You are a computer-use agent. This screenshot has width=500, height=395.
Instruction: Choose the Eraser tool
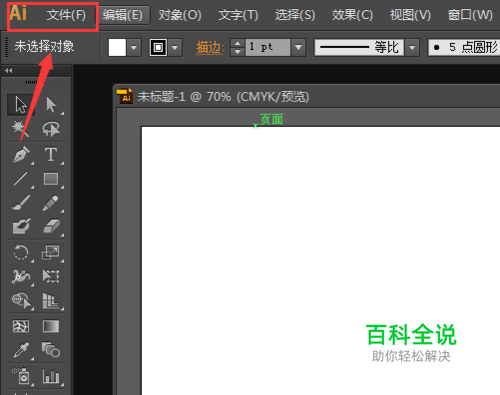tap(52, 226)
